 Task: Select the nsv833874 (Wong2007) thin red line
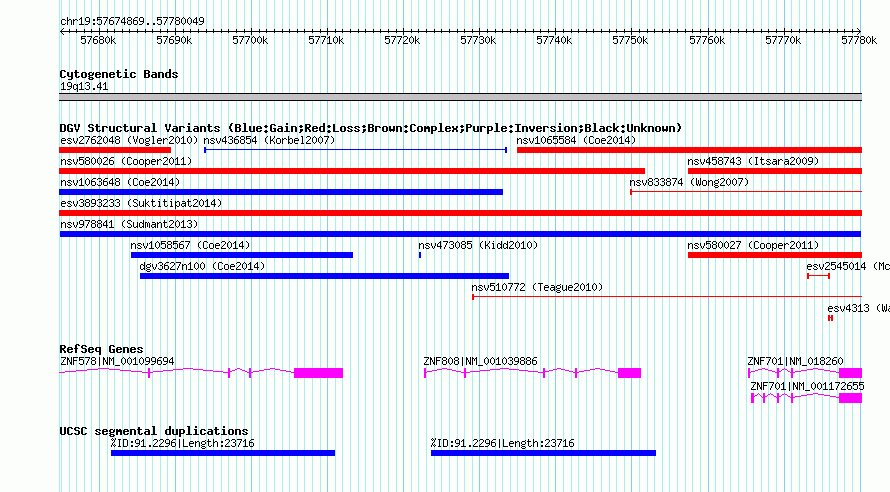click(746, 192)
